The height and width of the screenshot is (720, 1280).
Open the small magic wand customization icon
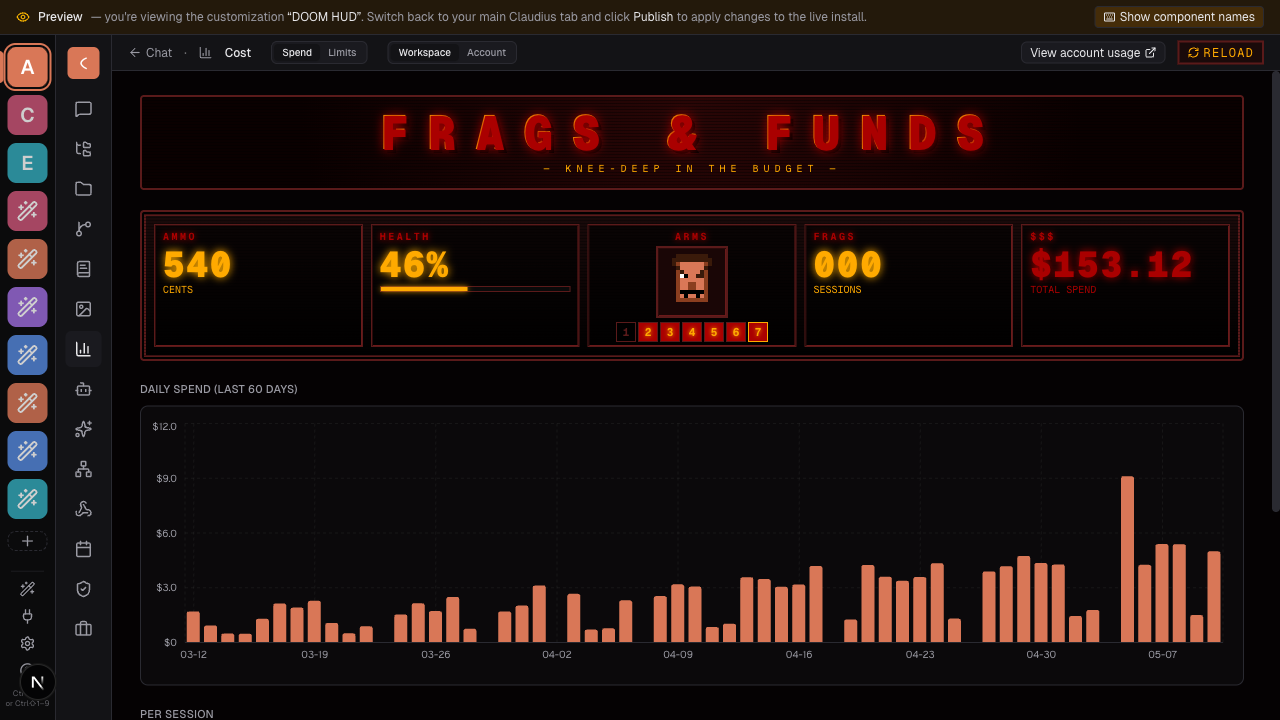coord(28,589)
